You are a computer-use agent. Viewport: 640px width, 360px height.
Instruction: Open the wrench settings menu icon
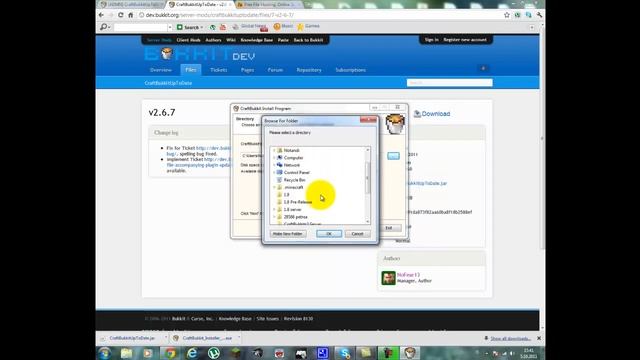[539, 15]
